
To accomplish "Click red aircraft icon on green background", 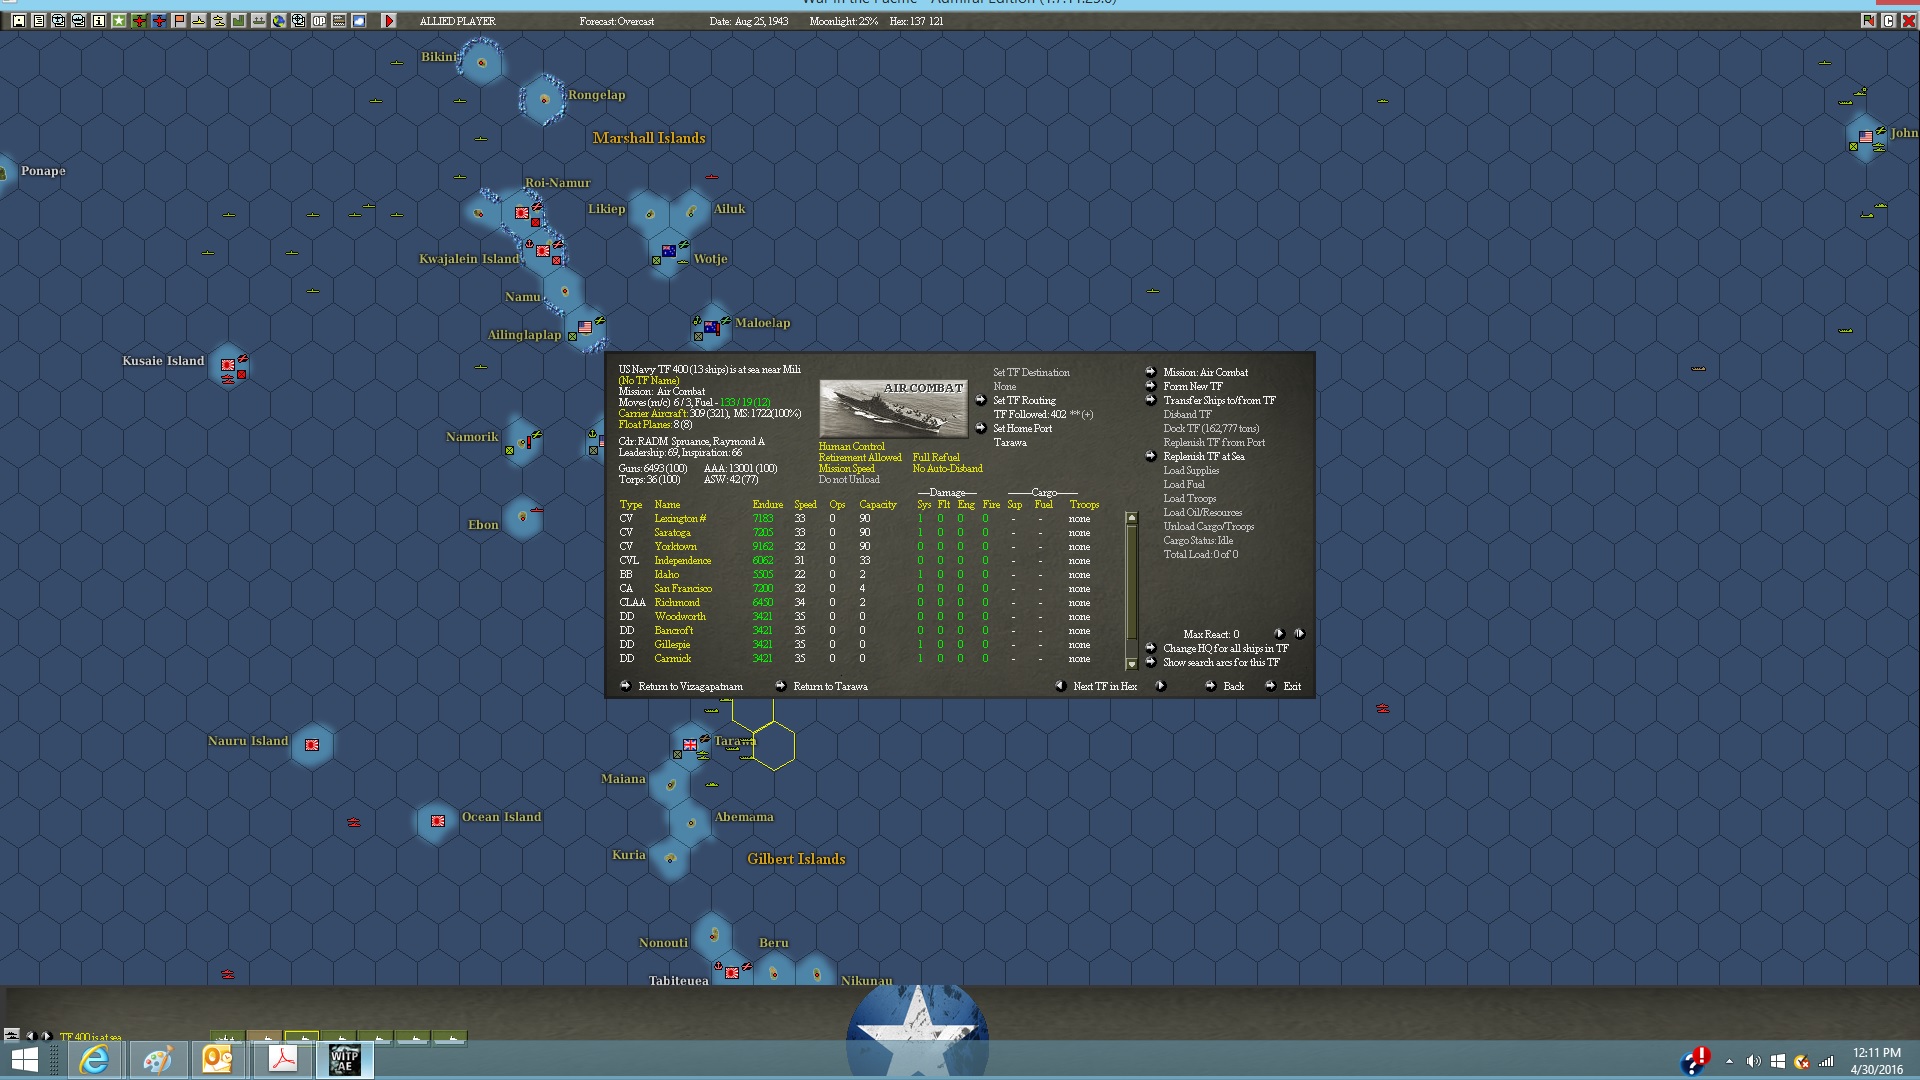I will click(139, 21).
